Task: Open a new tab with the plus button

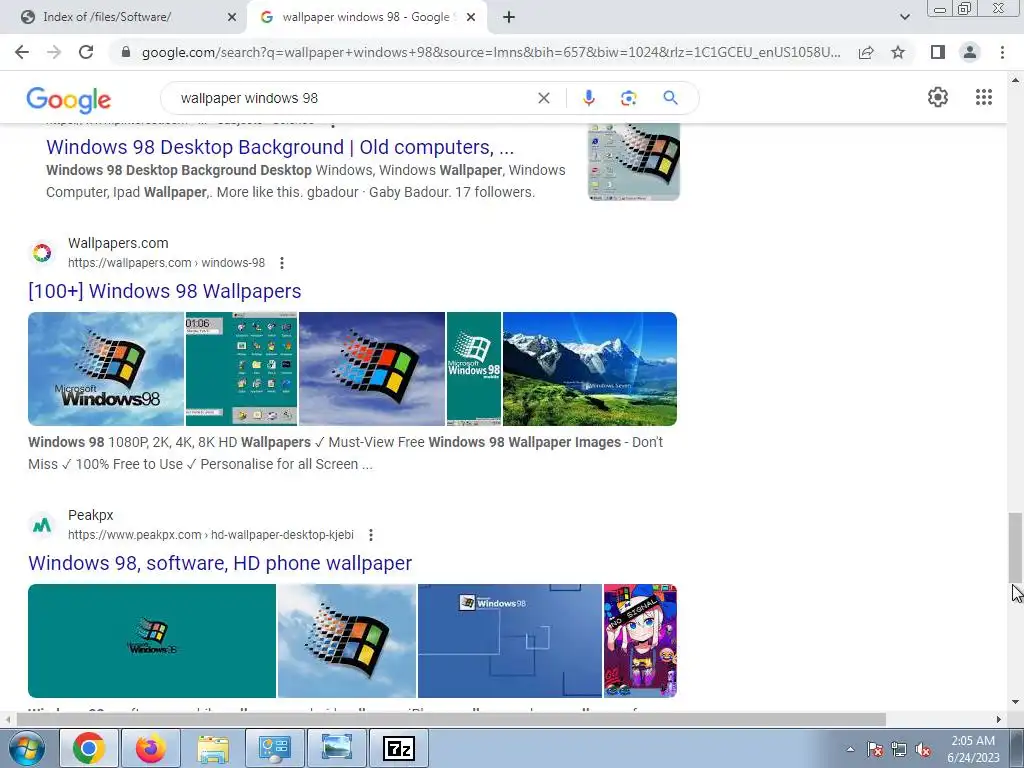Action: click(x=509, y=18)
